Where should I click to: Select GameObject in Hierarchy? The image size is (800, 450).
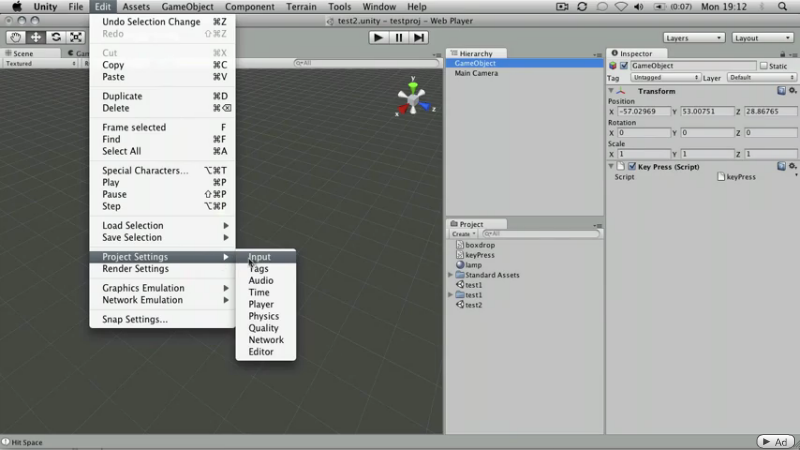524,63
